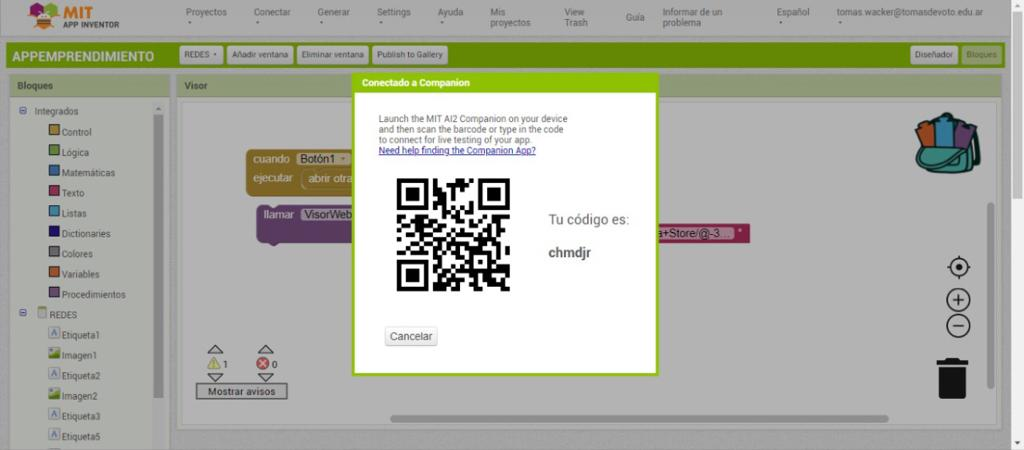Click the trash can icon
Screen dimensions: 1024x450
(952, 378)
